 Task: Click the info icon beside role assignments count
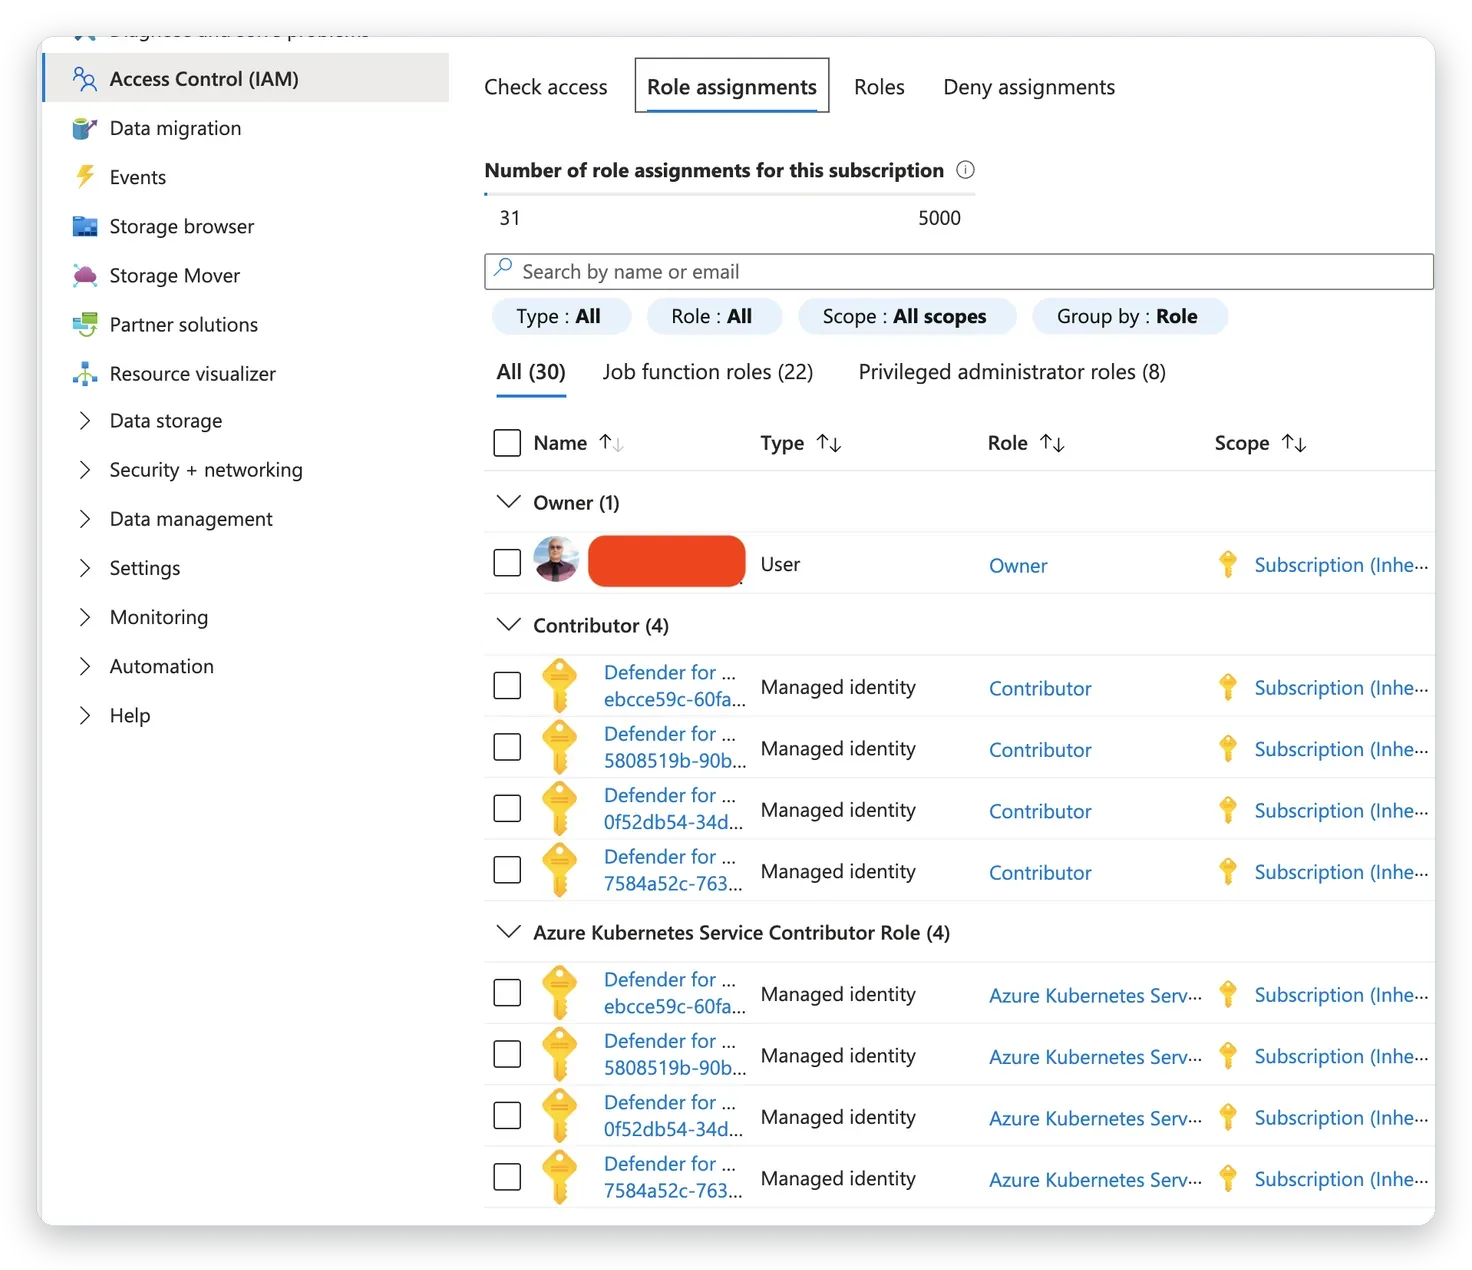965,170
